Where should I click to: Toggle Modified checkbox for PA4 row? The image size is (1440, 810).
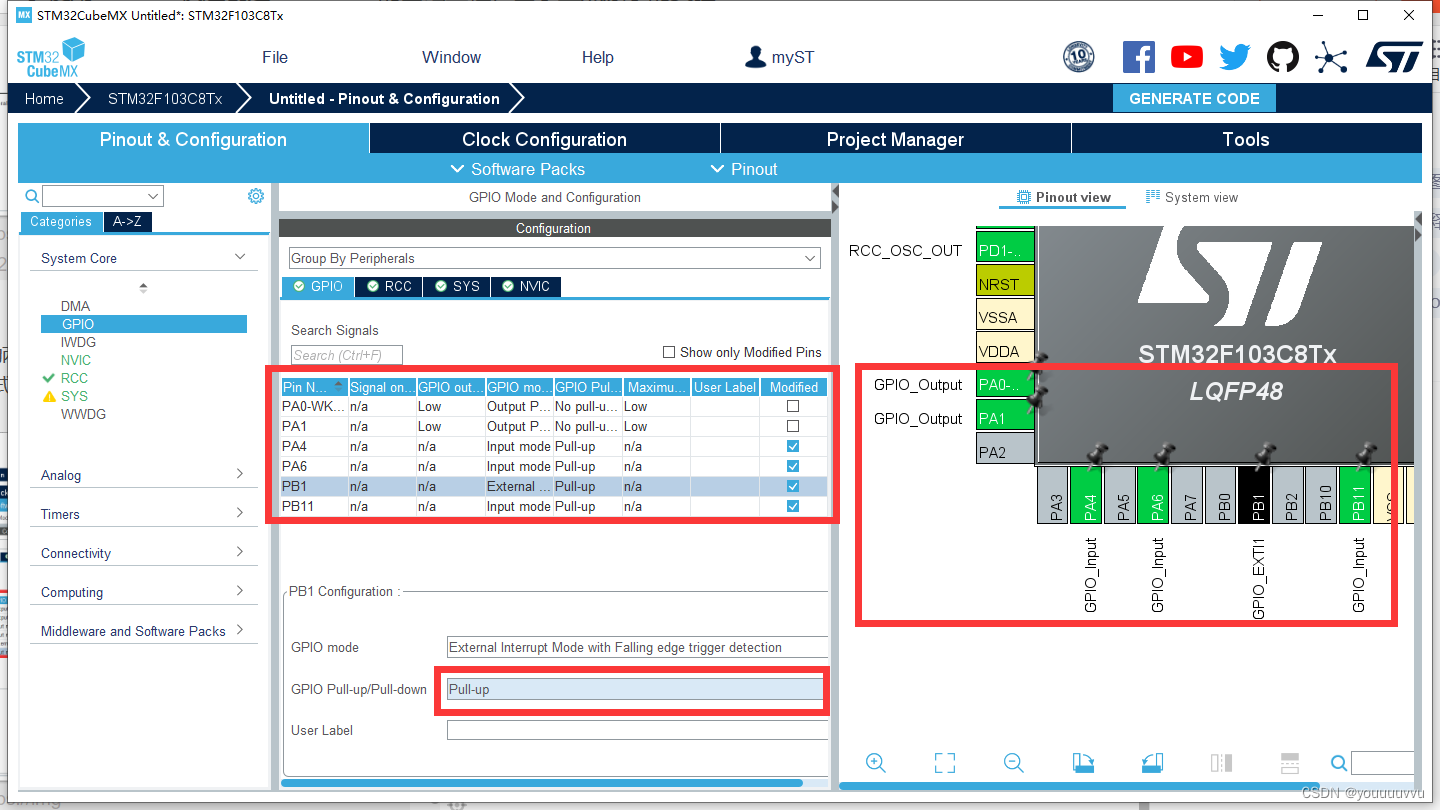(x=793, y=446)
